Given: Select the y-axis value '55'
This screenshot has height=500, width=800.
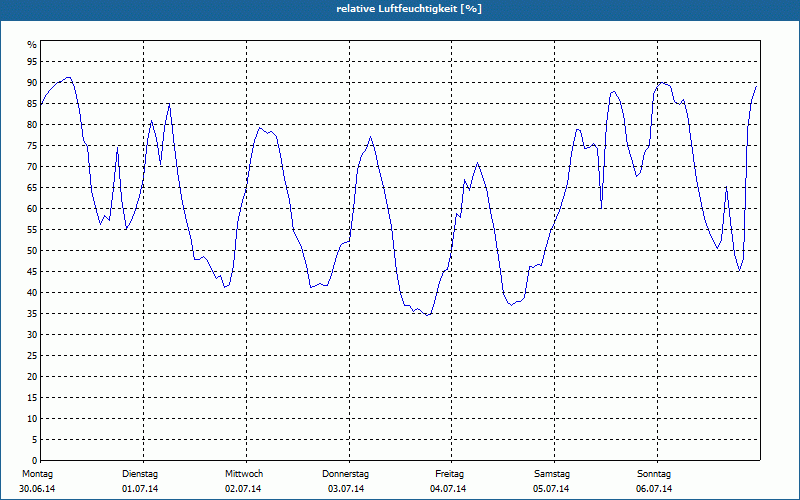Looking at the screenshot, I should (32, 230).
